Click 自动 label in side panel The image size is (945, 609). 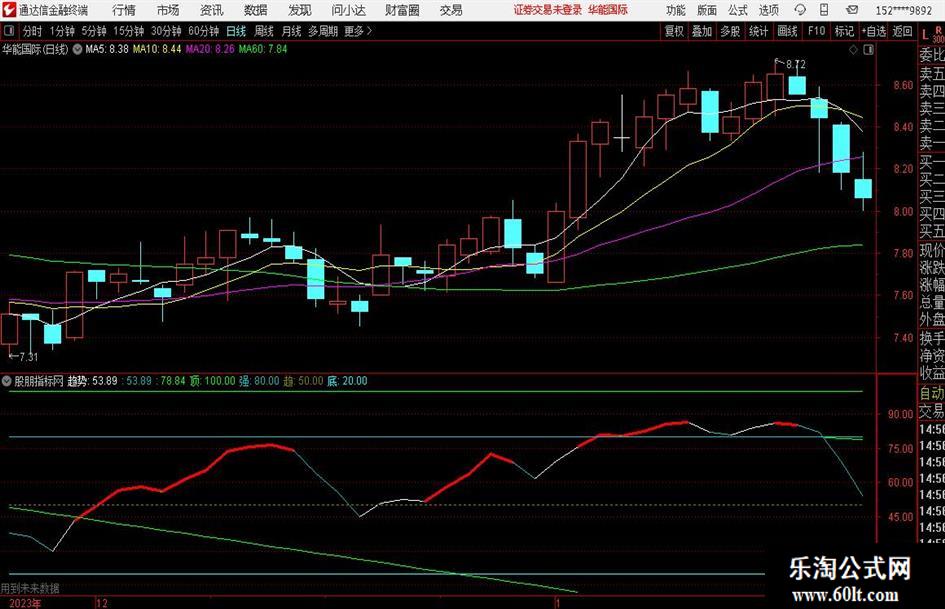click(932, 393)
